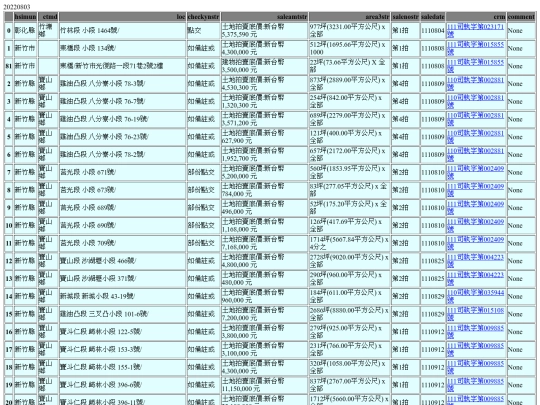Open the crm link in row 3
Image resolution: width=540 pixels, height=405 pixels.
[475, 101]
